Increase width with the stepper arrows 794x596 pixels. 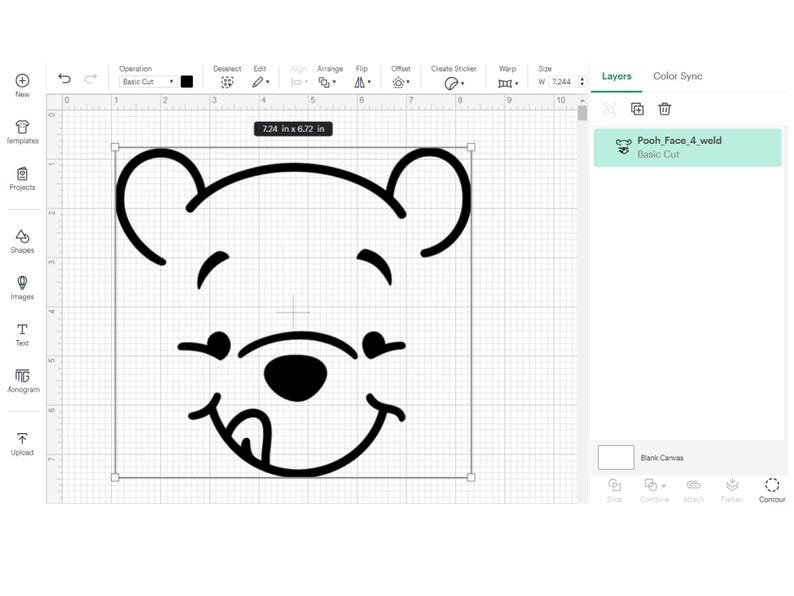(582, 79)
